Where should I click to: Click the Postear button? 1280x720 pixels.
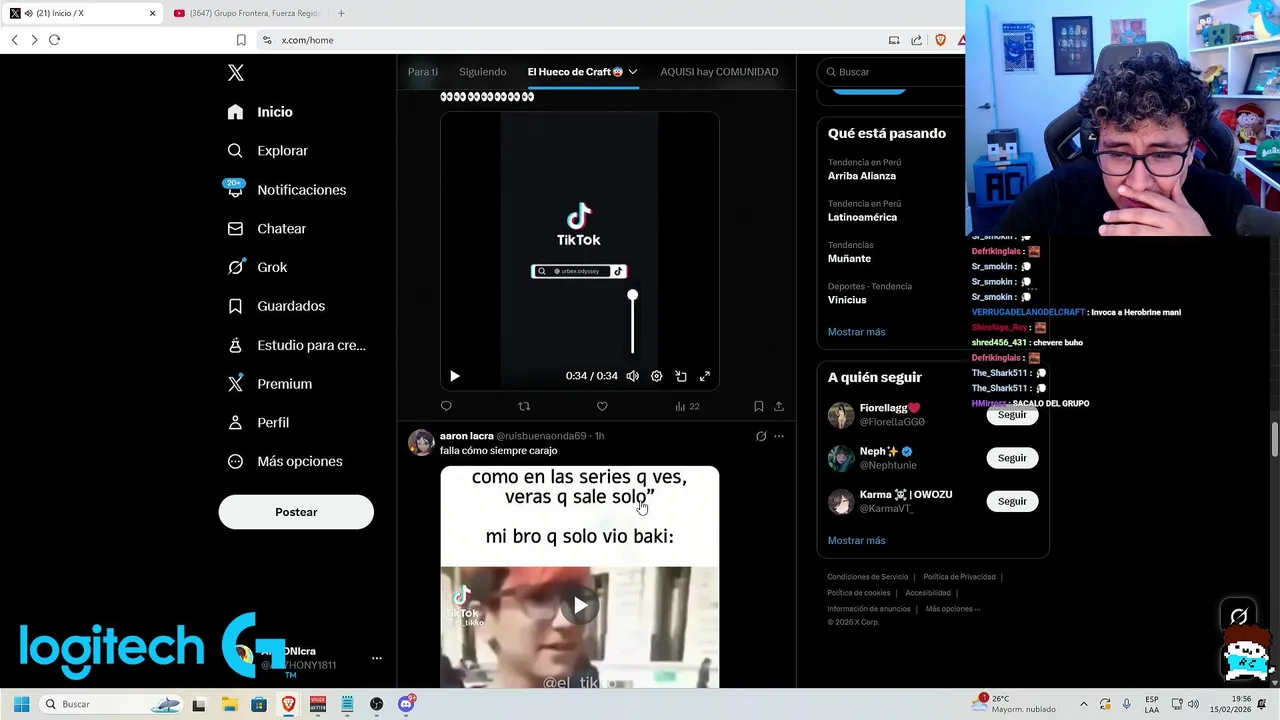(x=296, y=512)
